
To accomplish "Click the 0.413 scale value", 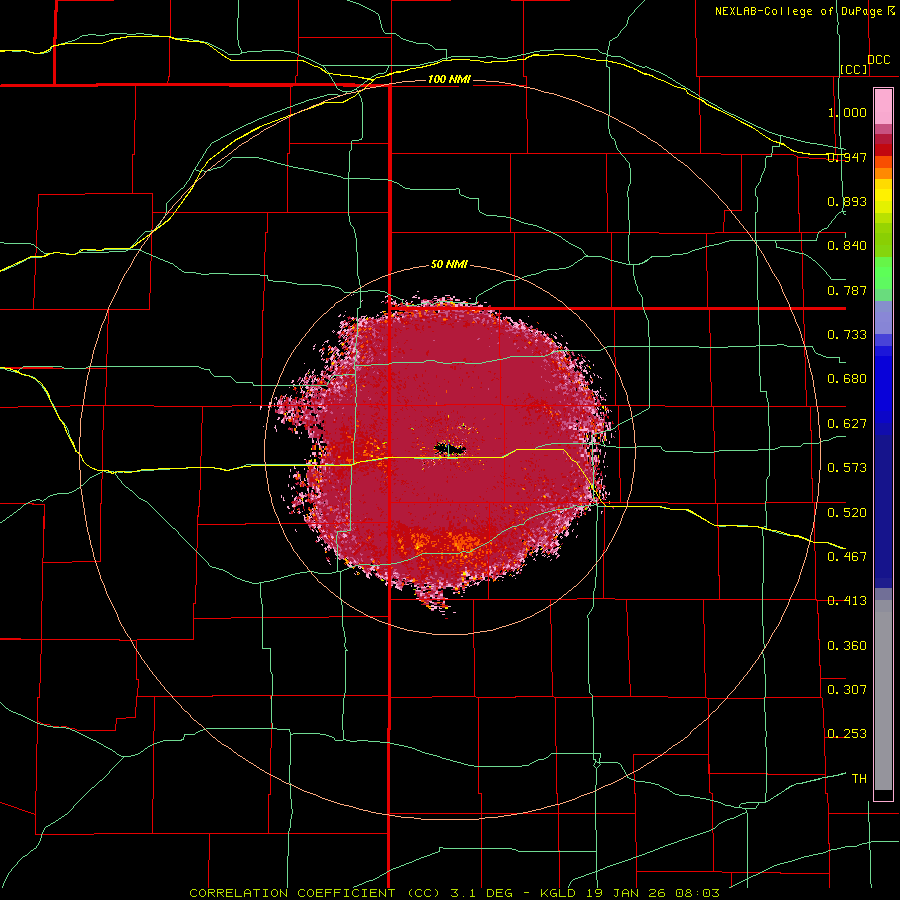I will tap(847, 601).
